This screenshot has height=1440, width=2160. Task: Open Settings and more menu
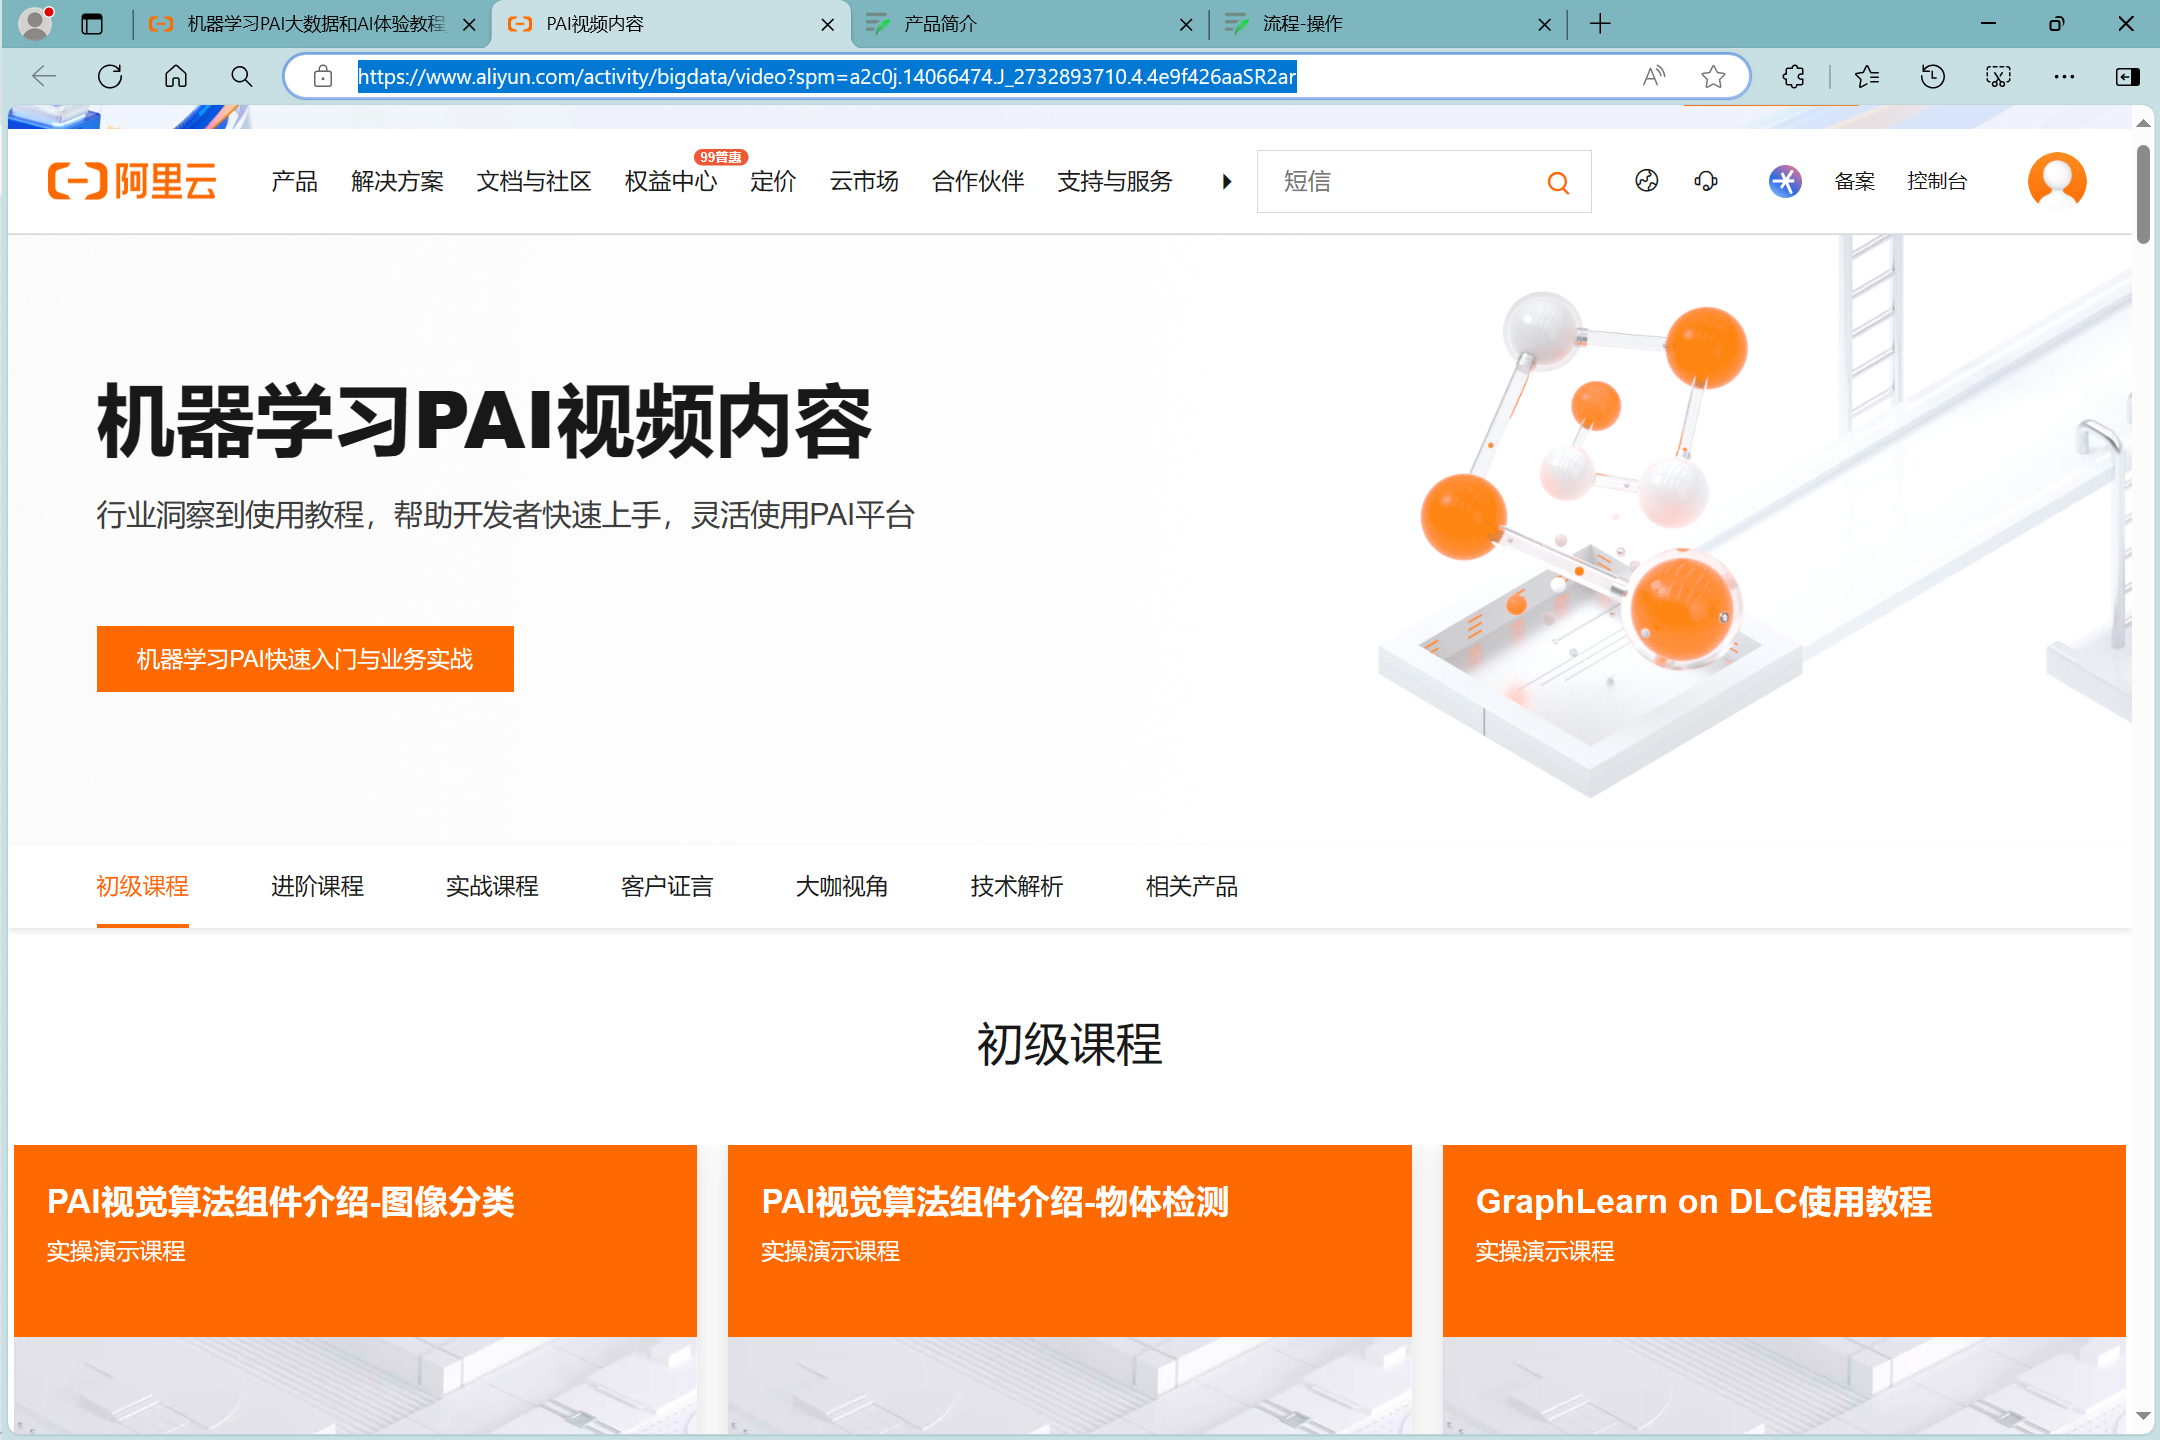coord(2064,76)
